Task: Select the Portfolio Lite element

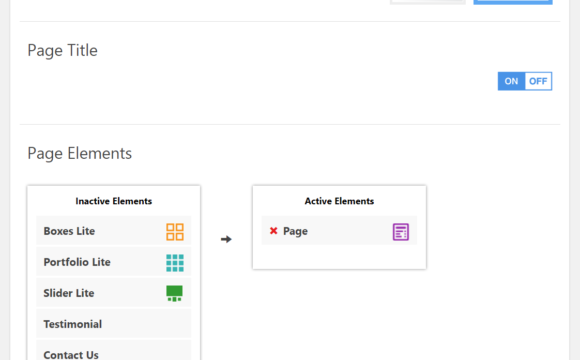Action: (x=114, y=262)
